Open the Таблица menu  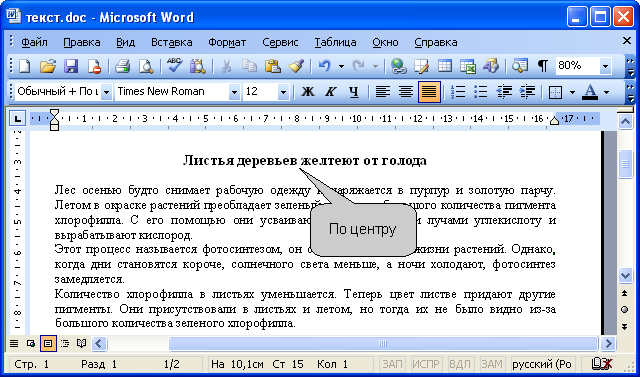tap(335, 42)
